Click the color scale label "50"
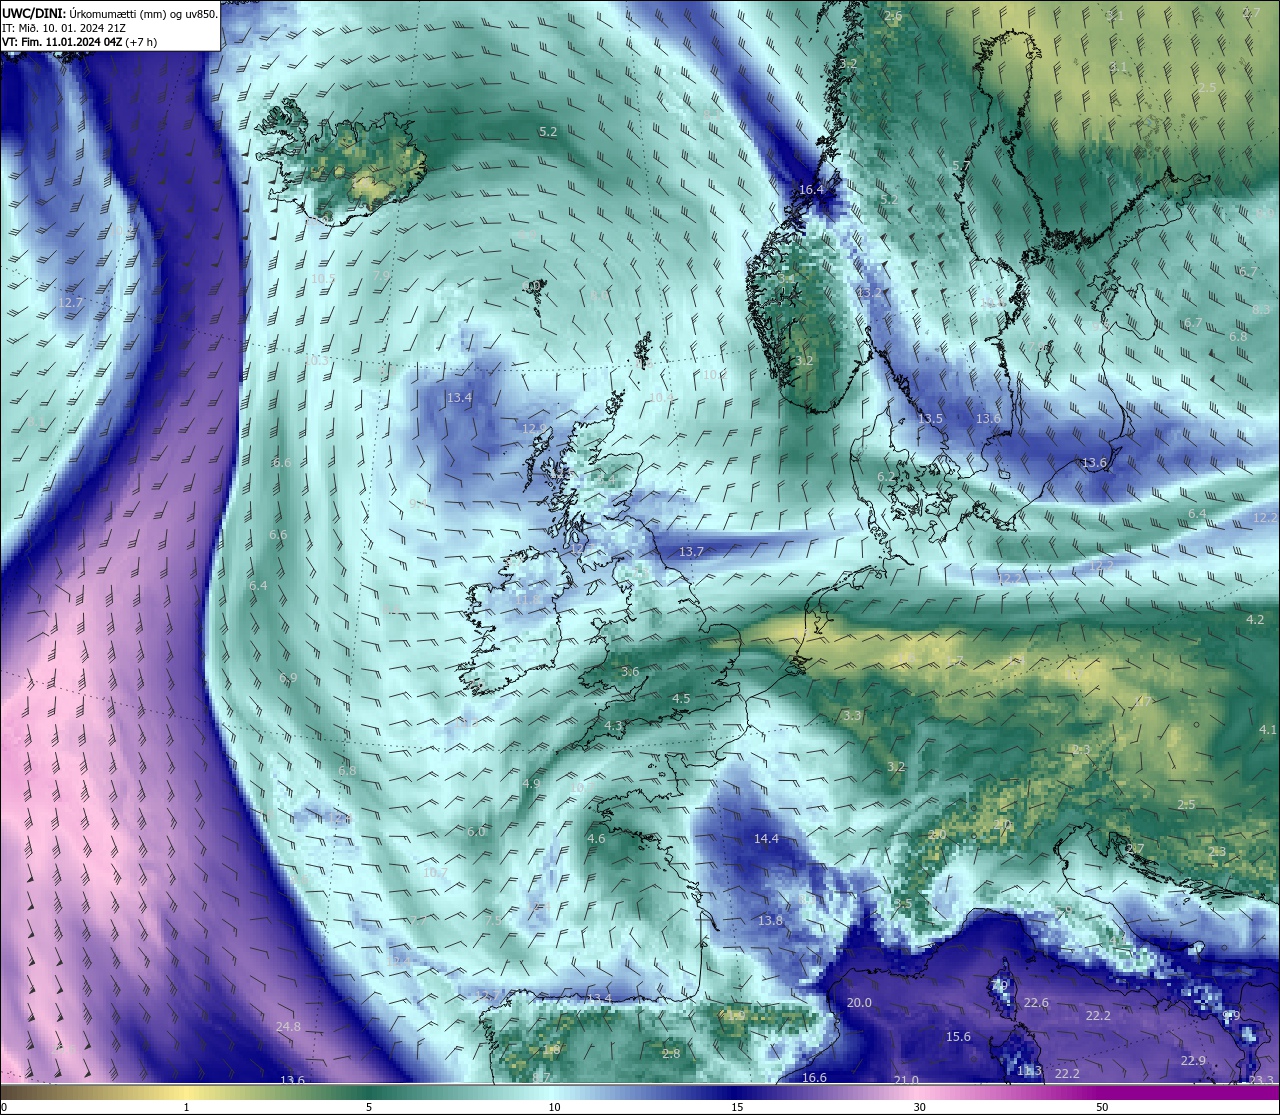Viewport: 1280px width, 1115px height. 1102,1107
